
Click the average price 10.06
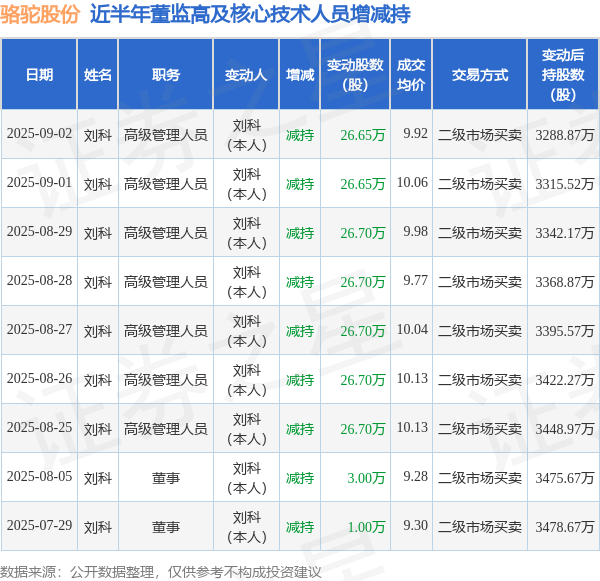coord(412,183)
